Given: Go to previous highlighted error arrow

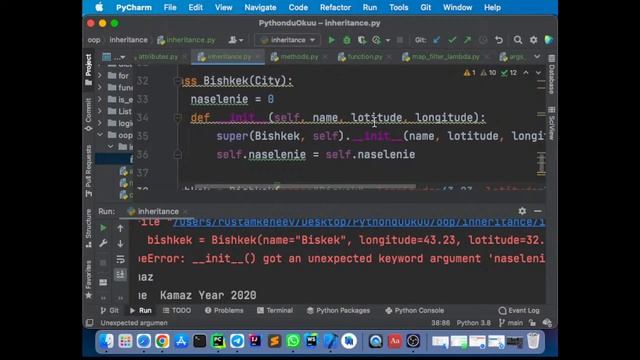Looking at the screenshot, I should pos(526,73).
